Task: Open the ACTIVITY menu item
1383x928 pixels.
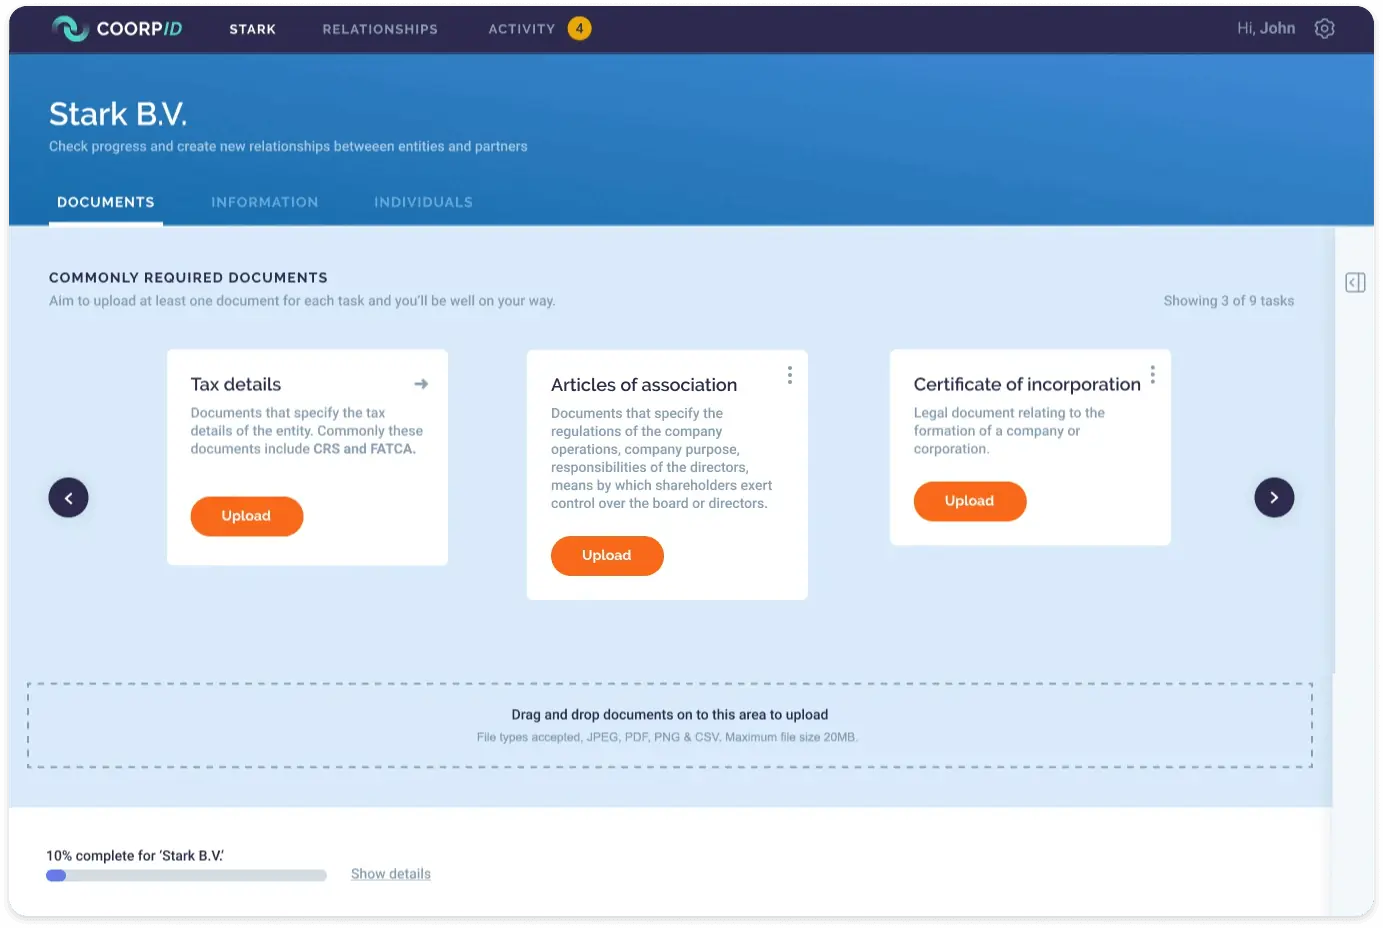Action: pos(521,29)
